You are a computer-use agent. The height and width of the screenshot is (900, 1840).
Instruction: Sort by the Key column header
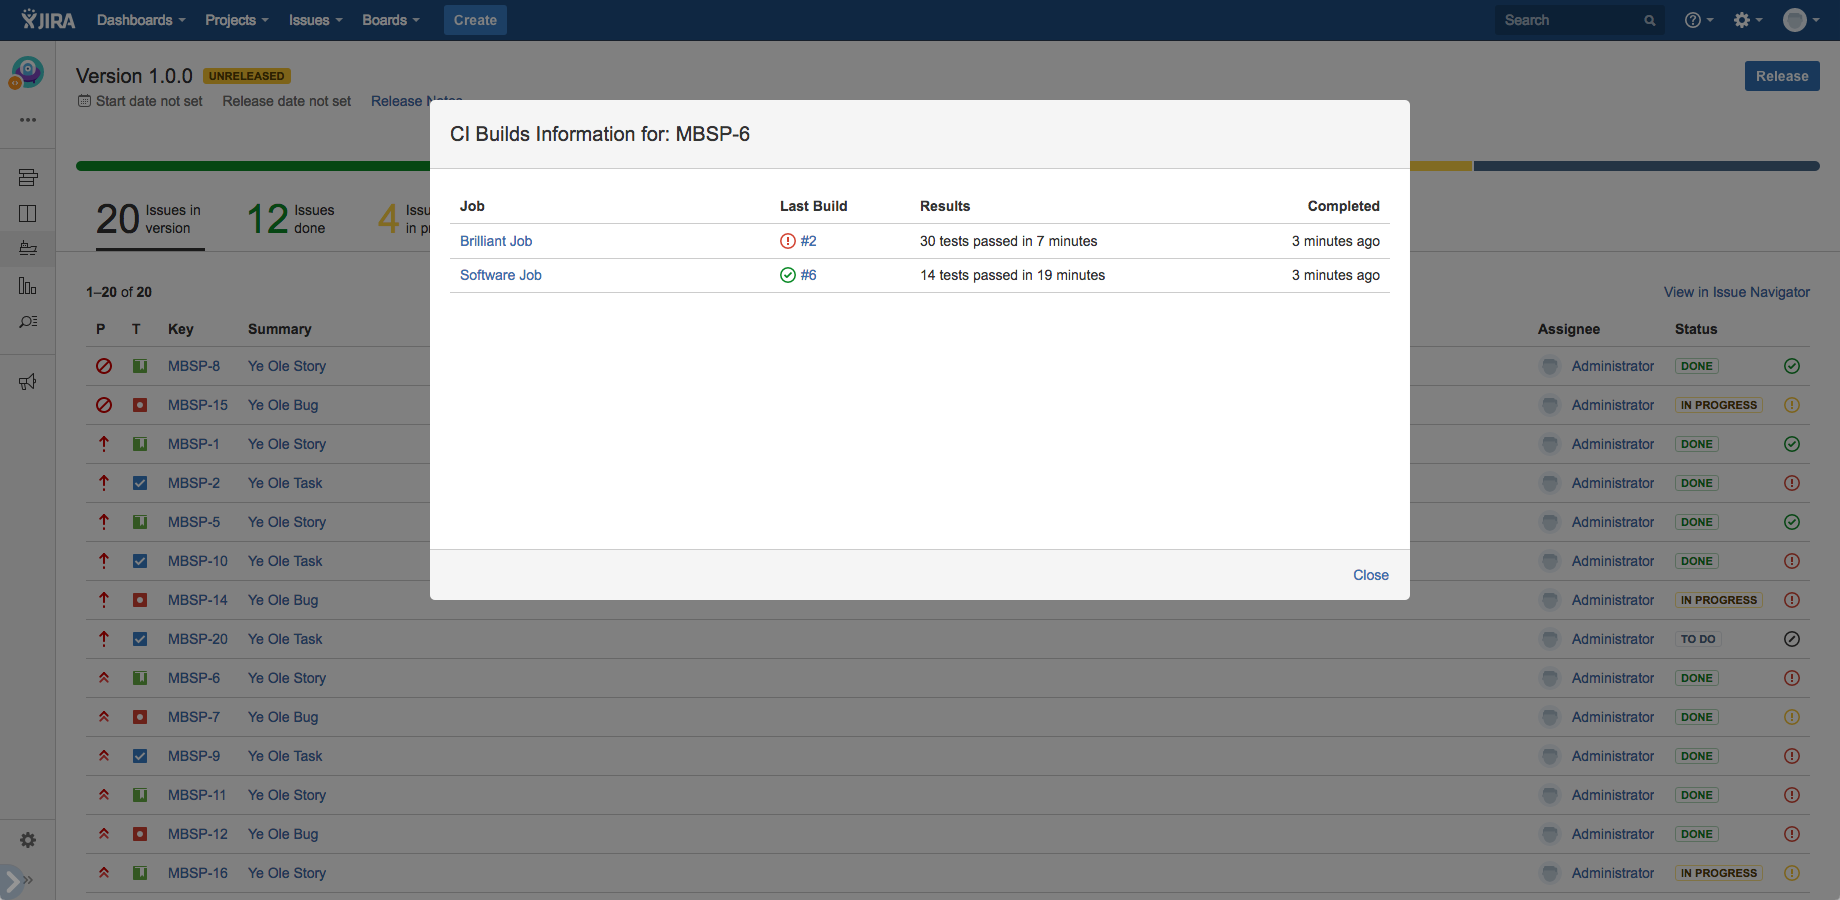click(x=181, y=329)
